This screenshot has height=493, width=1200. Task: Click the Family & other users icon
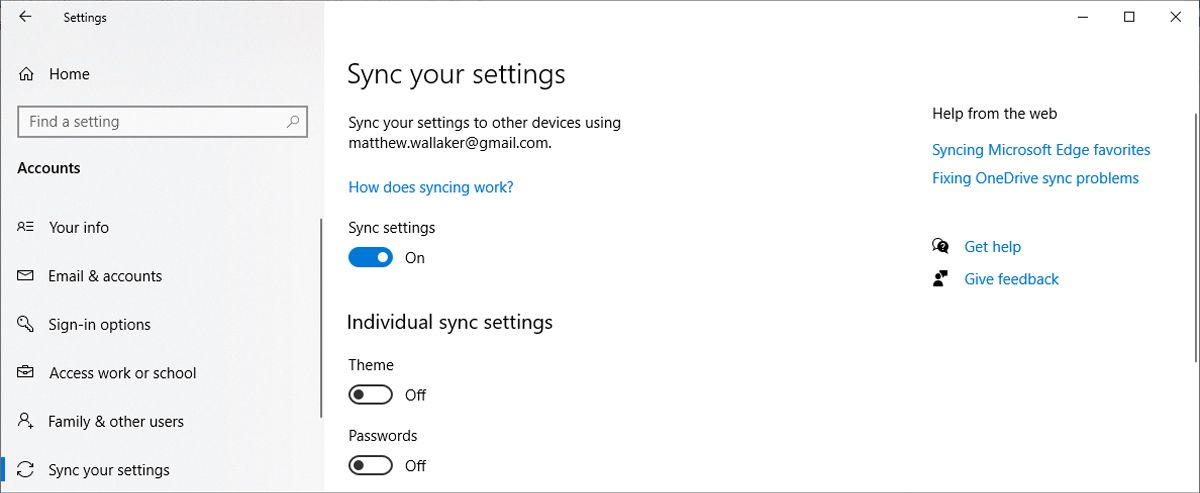point(27,421)
